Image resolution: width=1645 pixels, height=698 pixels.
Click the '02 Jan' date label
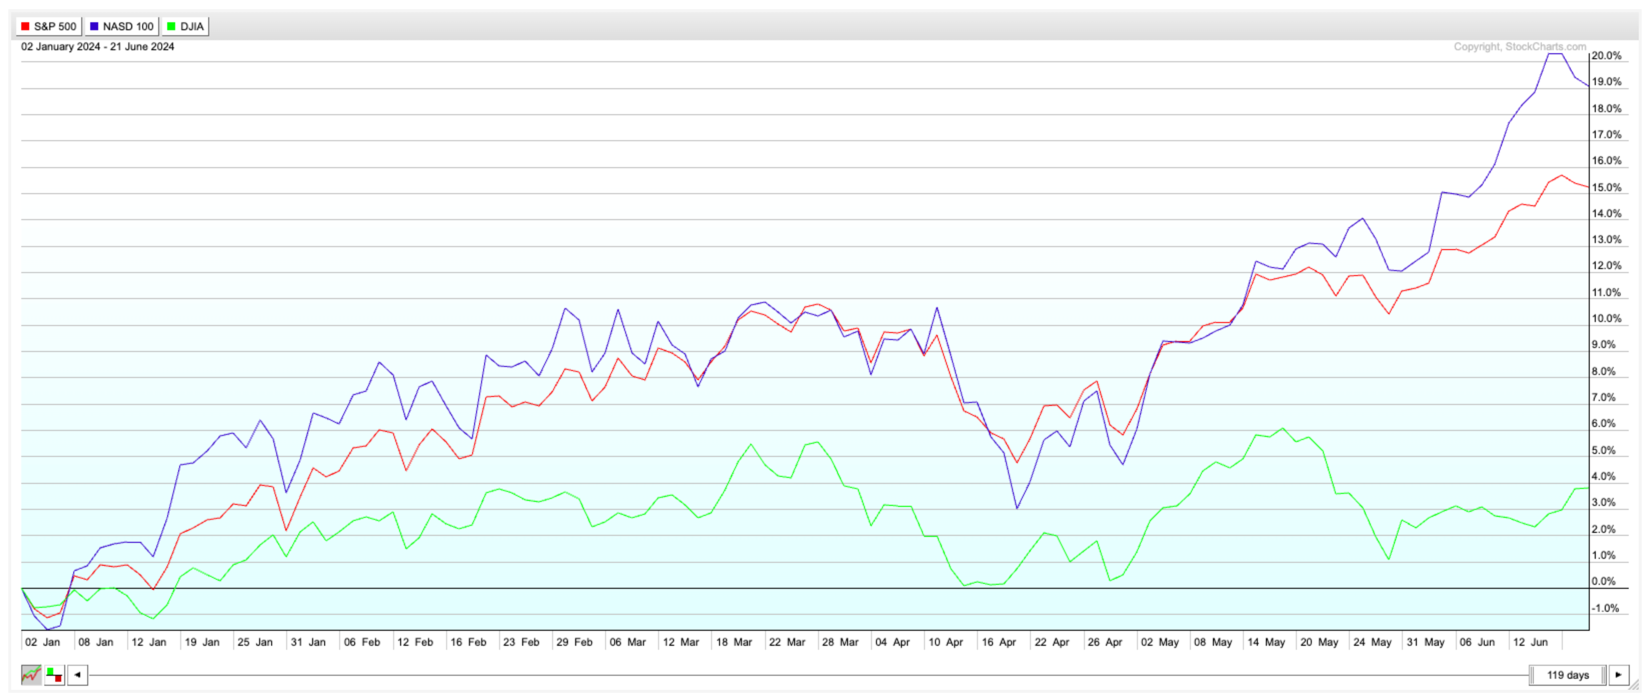coord(42,642)
